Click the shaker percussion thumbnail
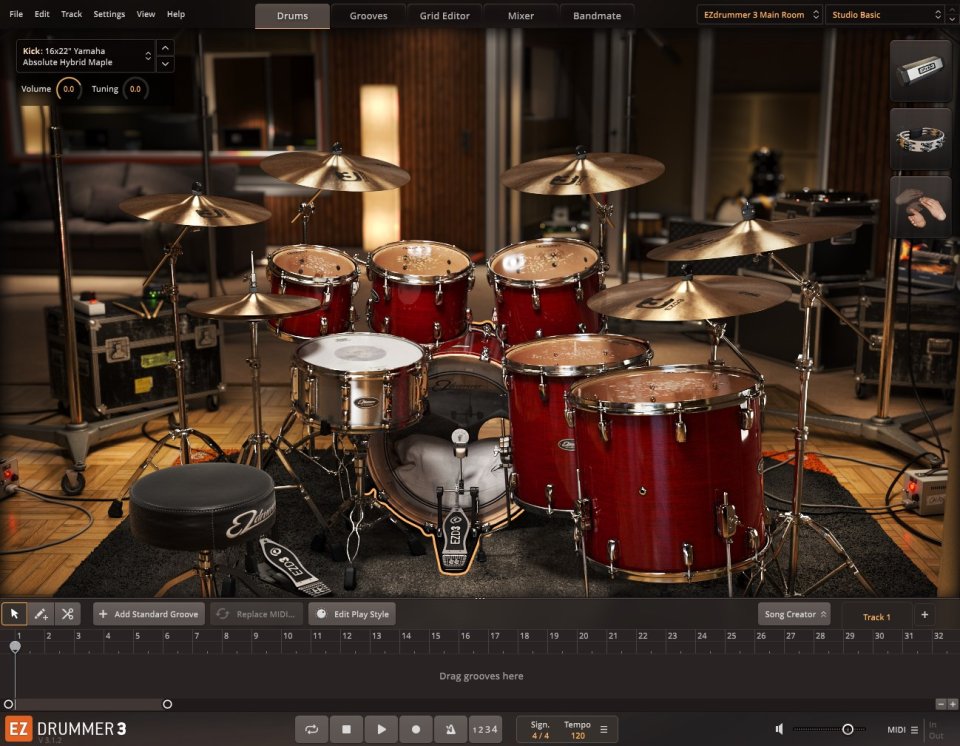 click(x=920, y=71)
